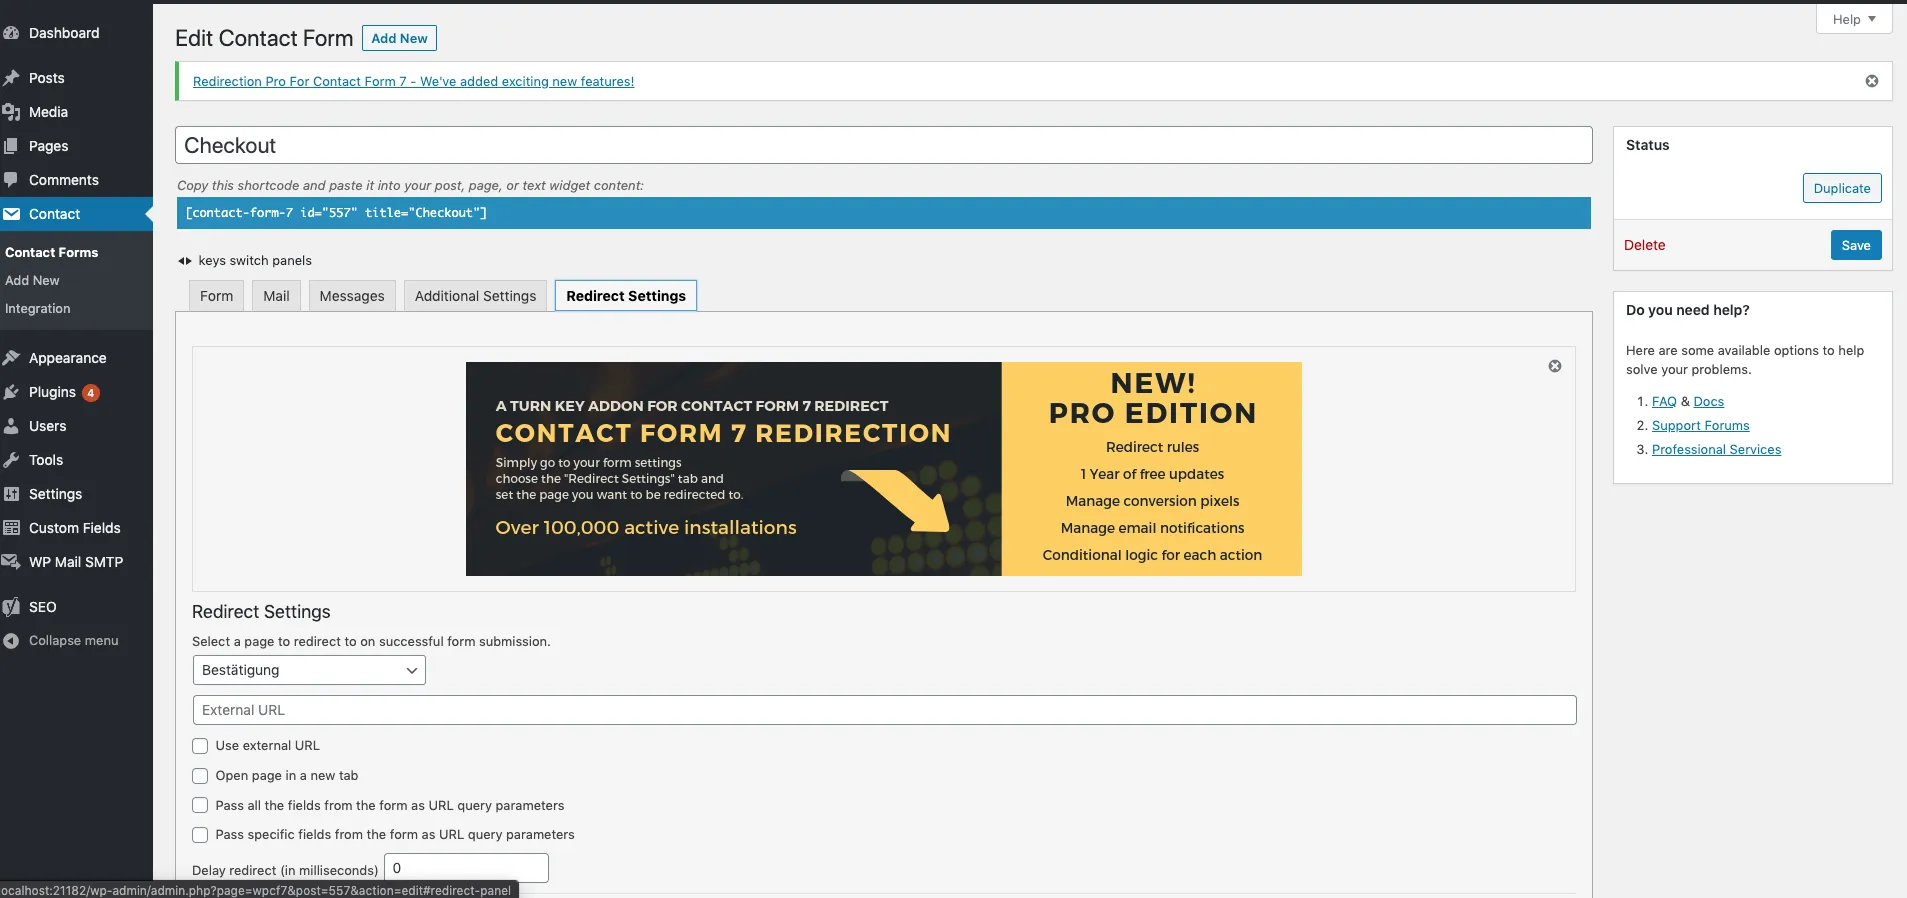Open the Messages tab
This screenshot has width=1907, height=898.
point(352,296)
